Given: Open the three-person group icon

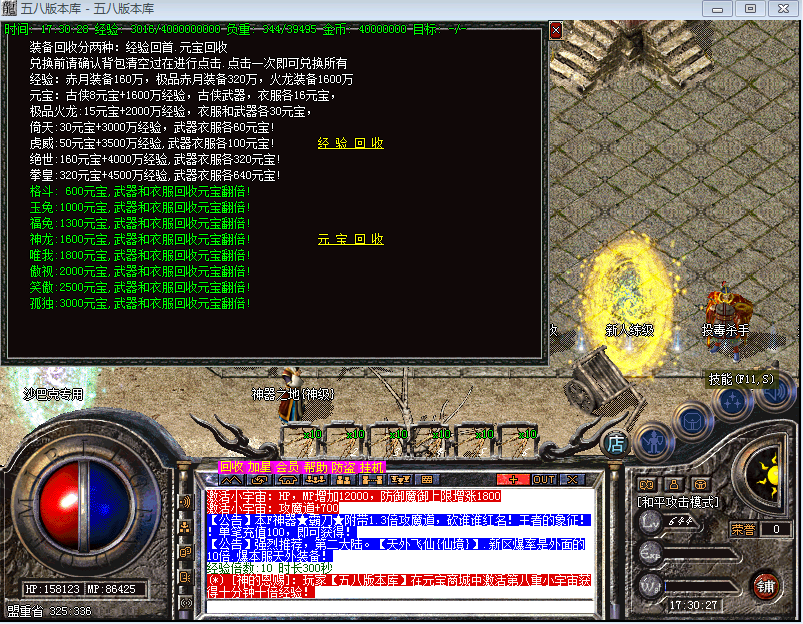Looking at the screenshot, I should (315, 480).
